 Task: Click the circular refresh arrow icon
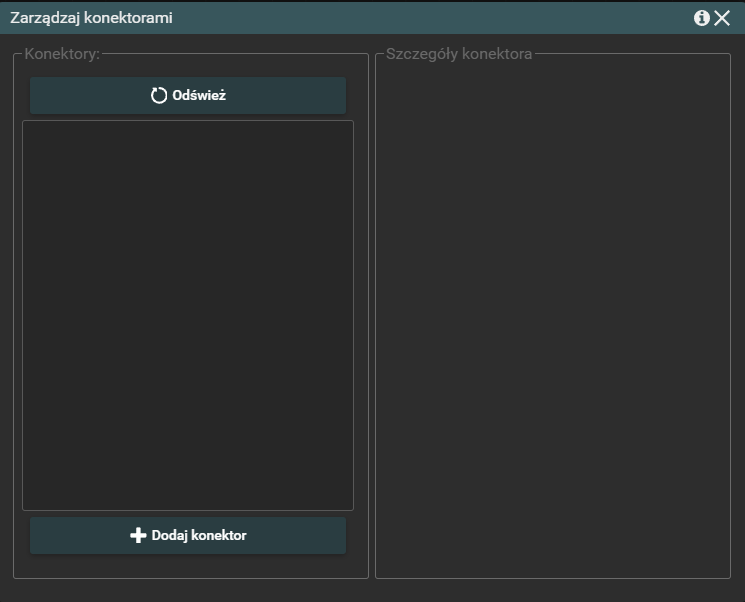point(159,96)
